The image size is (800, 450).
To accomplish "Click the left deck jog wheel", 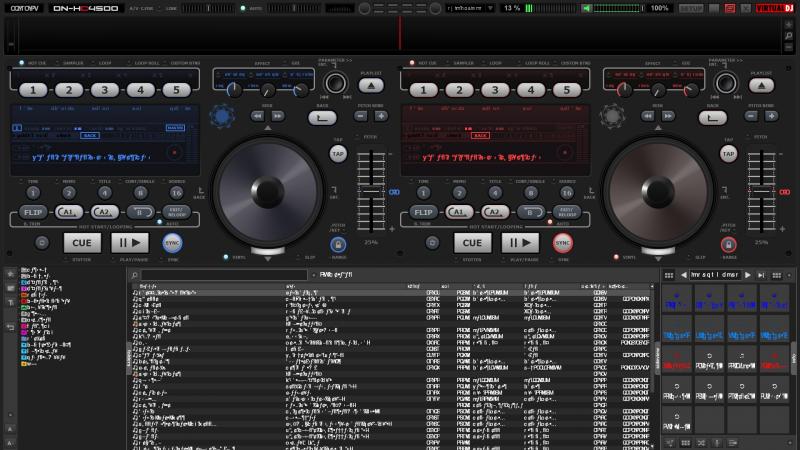I will click(268, 192).
